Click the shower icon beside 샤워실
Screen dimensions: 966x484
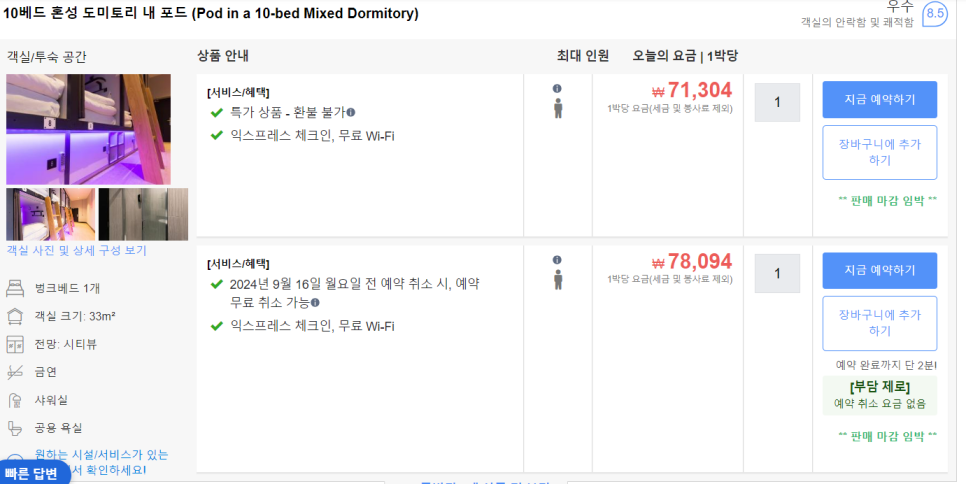[15, 400]
